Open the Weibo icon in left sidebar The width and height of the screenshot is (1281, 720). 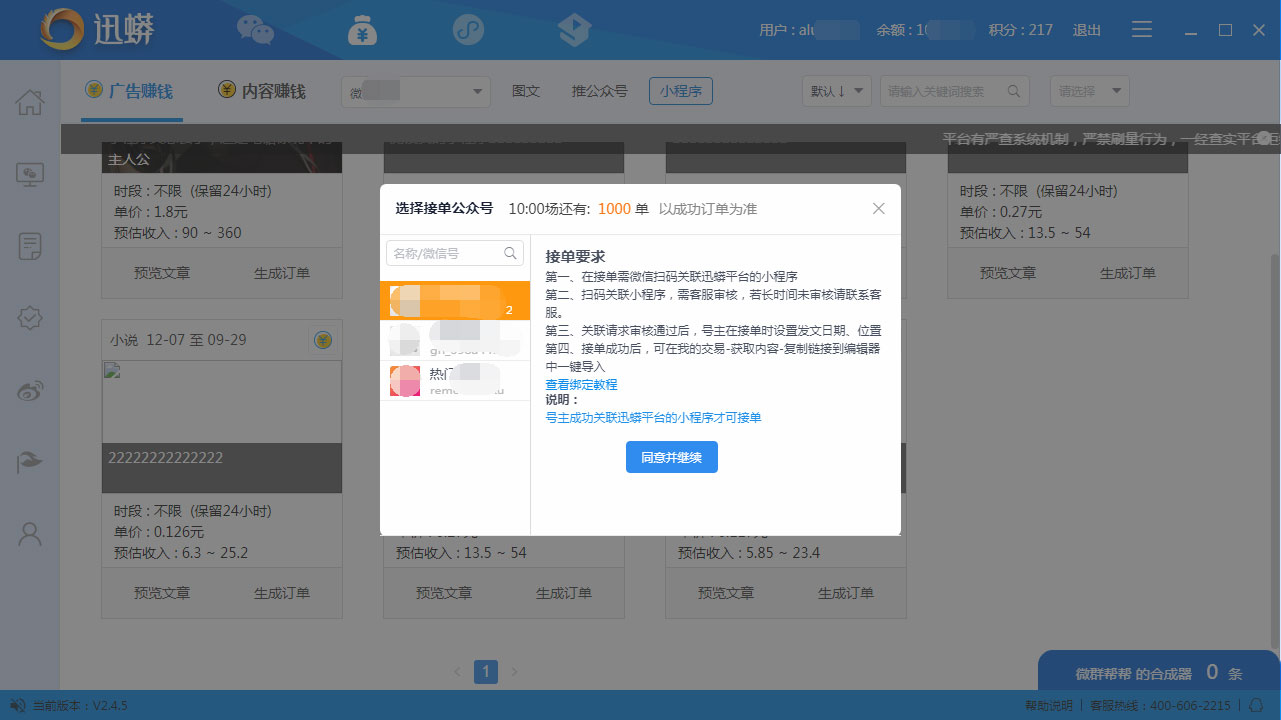[x=30, y=390]
